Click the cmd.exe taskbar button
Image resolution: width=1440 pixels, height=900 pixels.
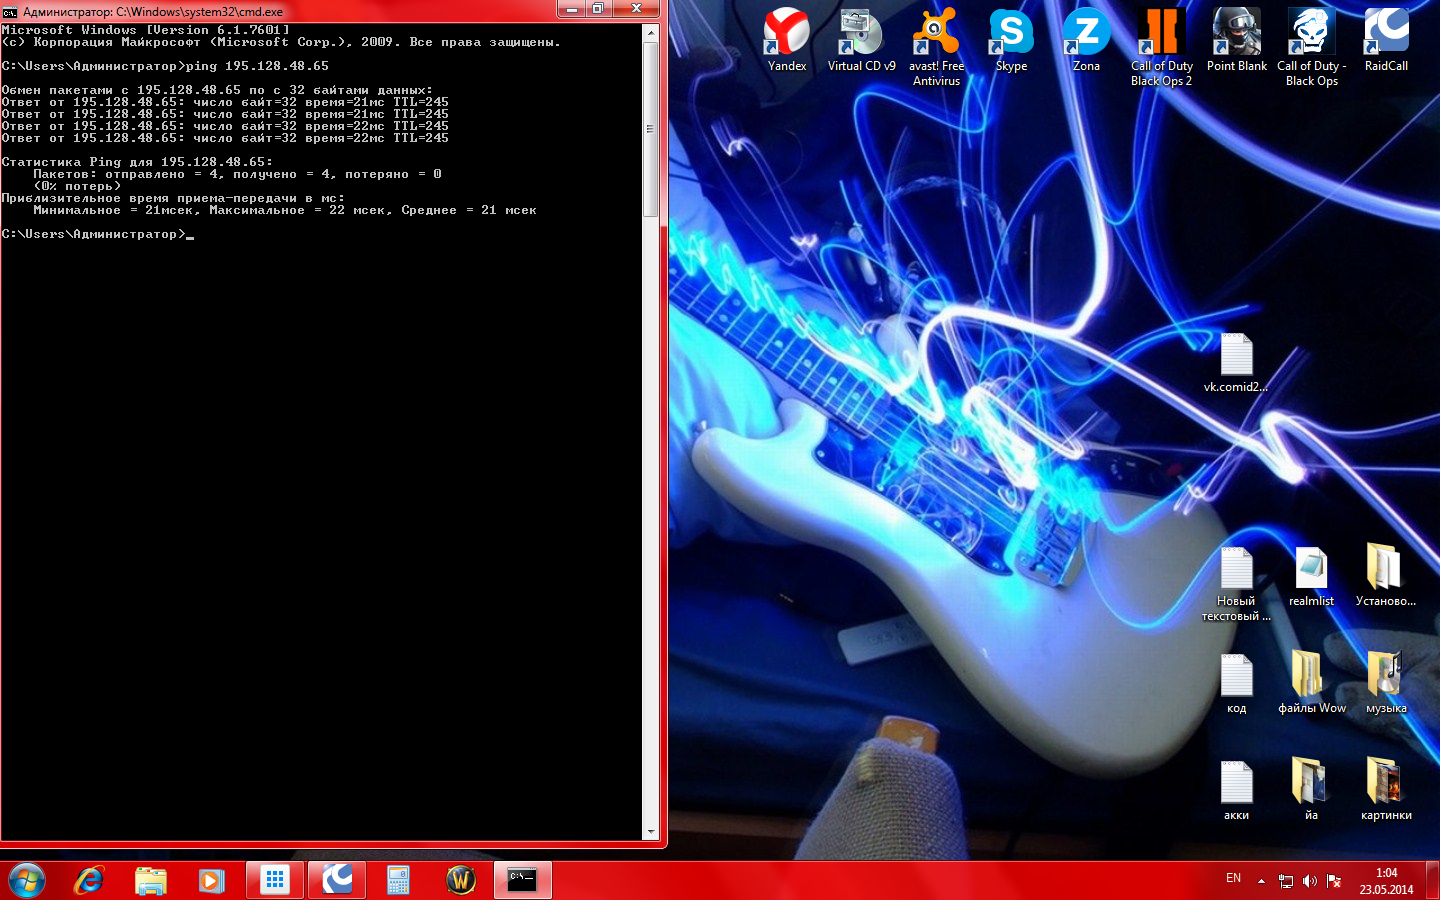(x=523, y=880)
